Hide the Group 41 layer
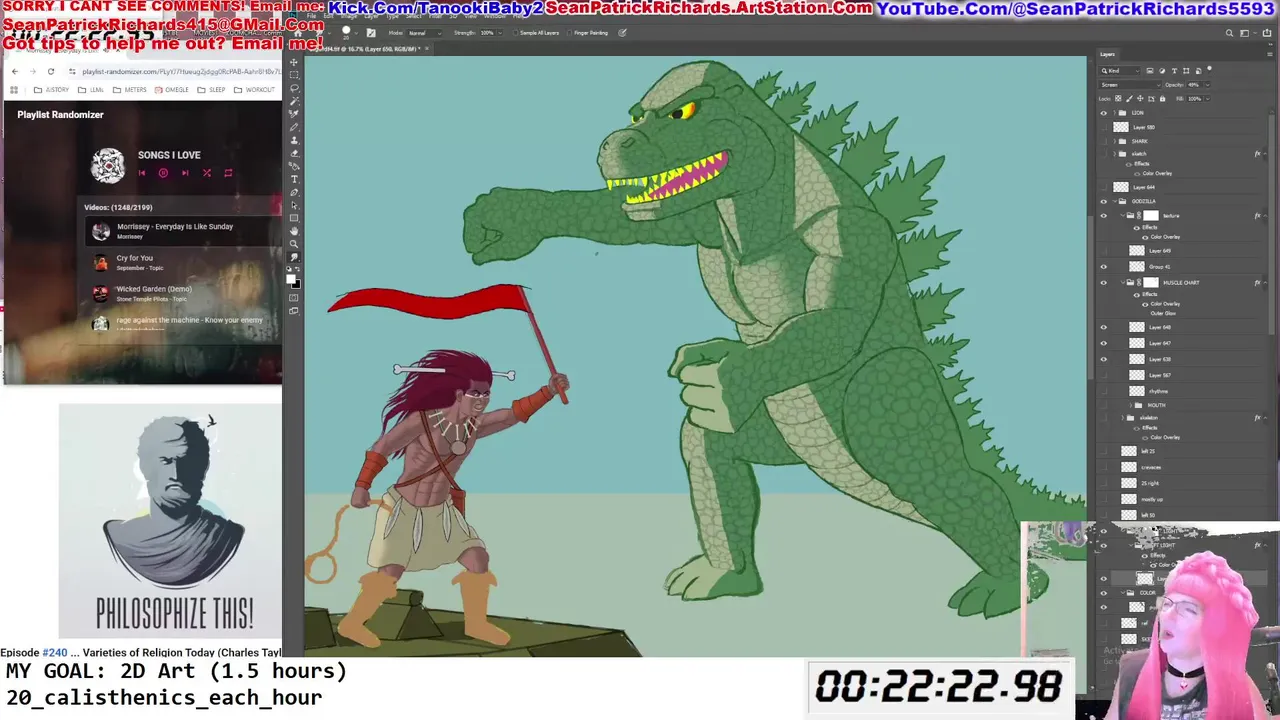The image size is (1280, 720). [x=1104, y=267]
